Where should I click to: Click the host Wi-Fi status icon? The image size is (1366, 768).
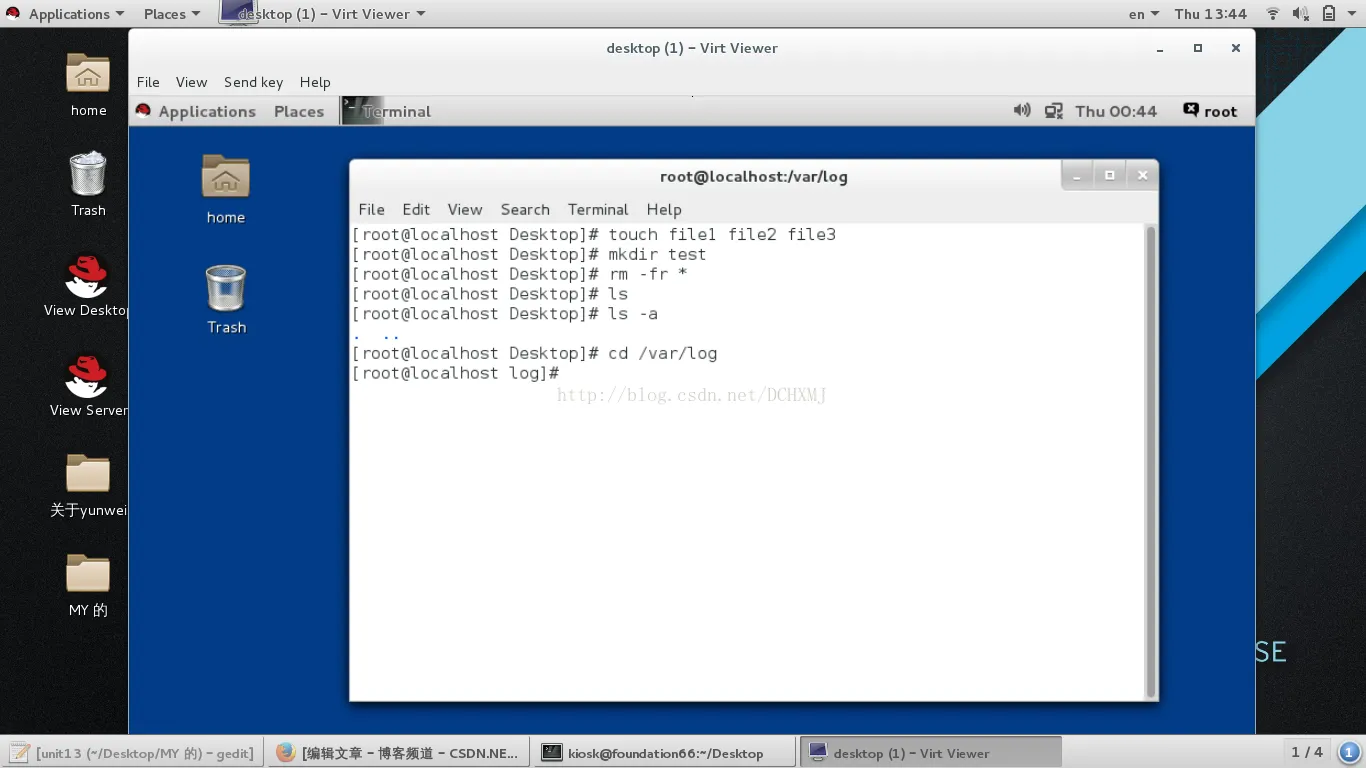pyautogui.click(x=1273, y=14)
